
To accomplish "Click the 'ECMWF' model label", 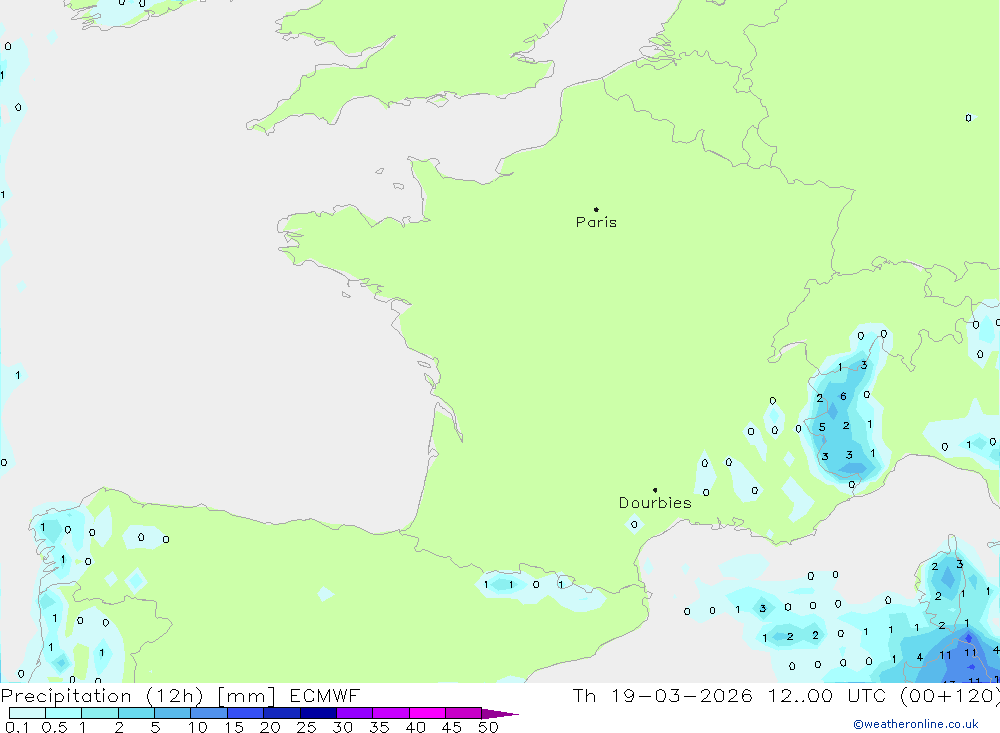I will click(325, 695).
